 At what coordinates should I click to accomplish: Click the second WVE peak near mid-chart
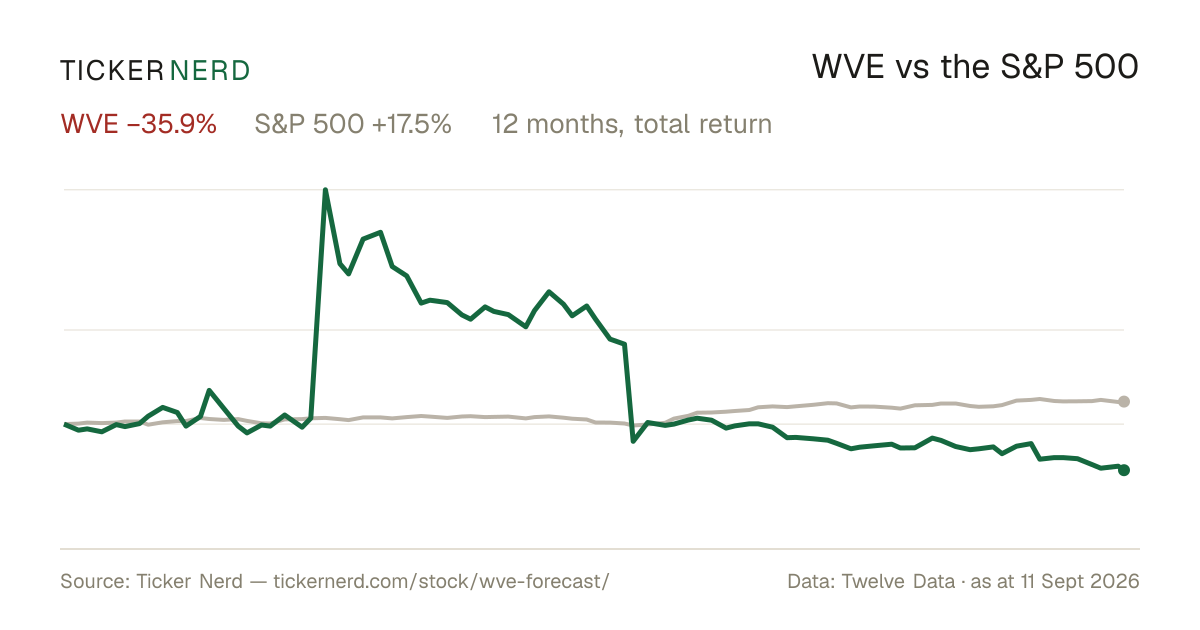coord(549,291)
